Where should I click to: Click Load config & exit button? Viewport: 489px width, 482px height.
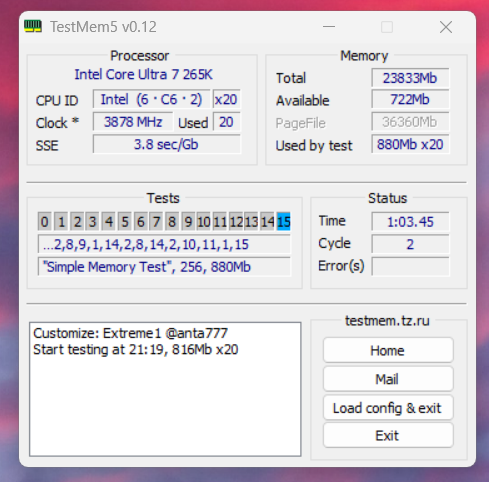(x=388, y=408)
